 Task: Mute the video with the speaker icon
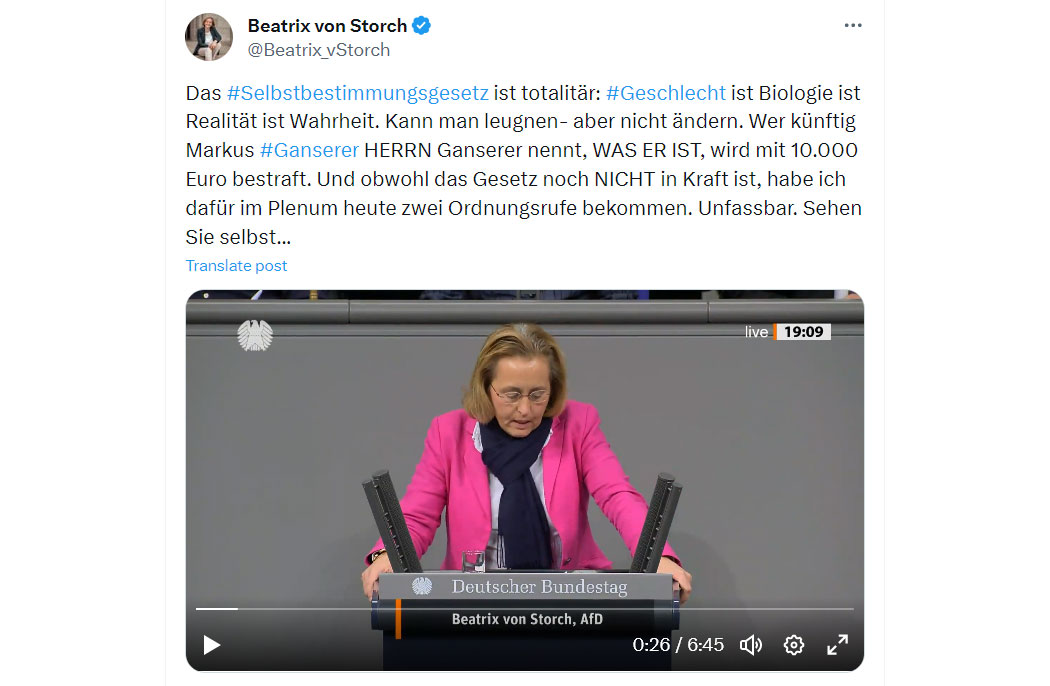[x=751, y=645]
